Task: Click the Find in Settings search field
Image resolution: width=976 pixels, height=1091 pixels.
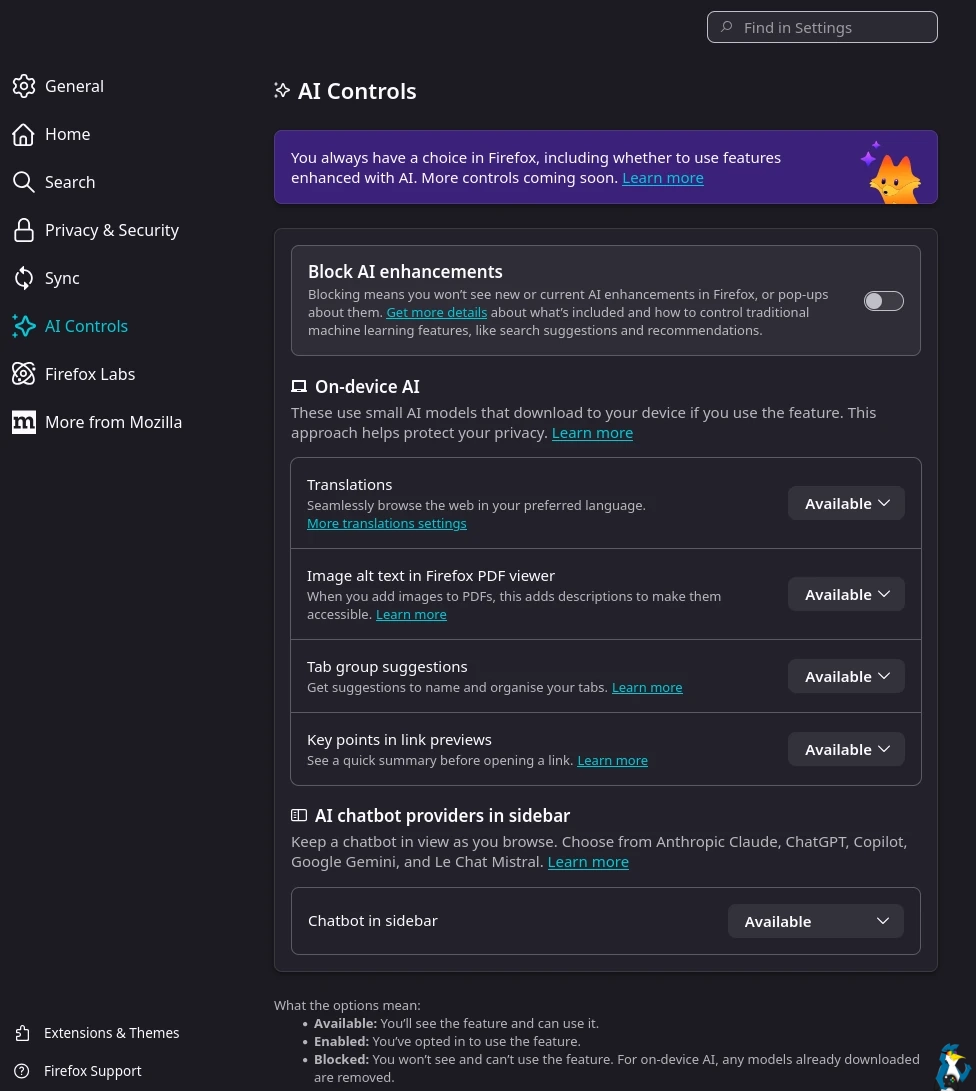Action: pyautogui.click(x=830, y=28)
